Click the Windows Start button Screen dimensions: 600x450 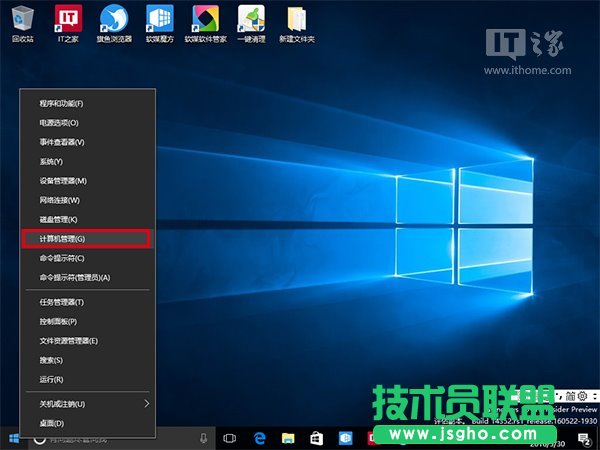point(14,439)
